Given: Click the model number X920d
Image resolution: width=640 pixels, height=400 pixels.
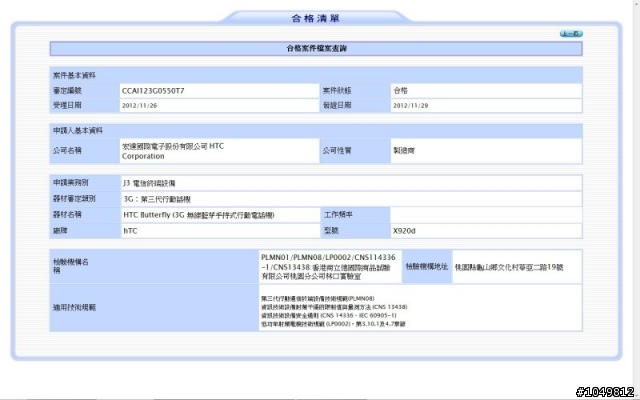Looking at the screenshot, I should point(404,231).
